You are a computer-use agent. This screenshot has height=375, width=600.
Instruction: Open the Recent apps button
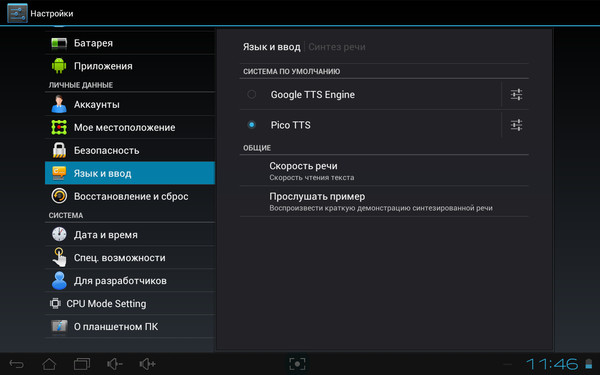click(82, 364)
